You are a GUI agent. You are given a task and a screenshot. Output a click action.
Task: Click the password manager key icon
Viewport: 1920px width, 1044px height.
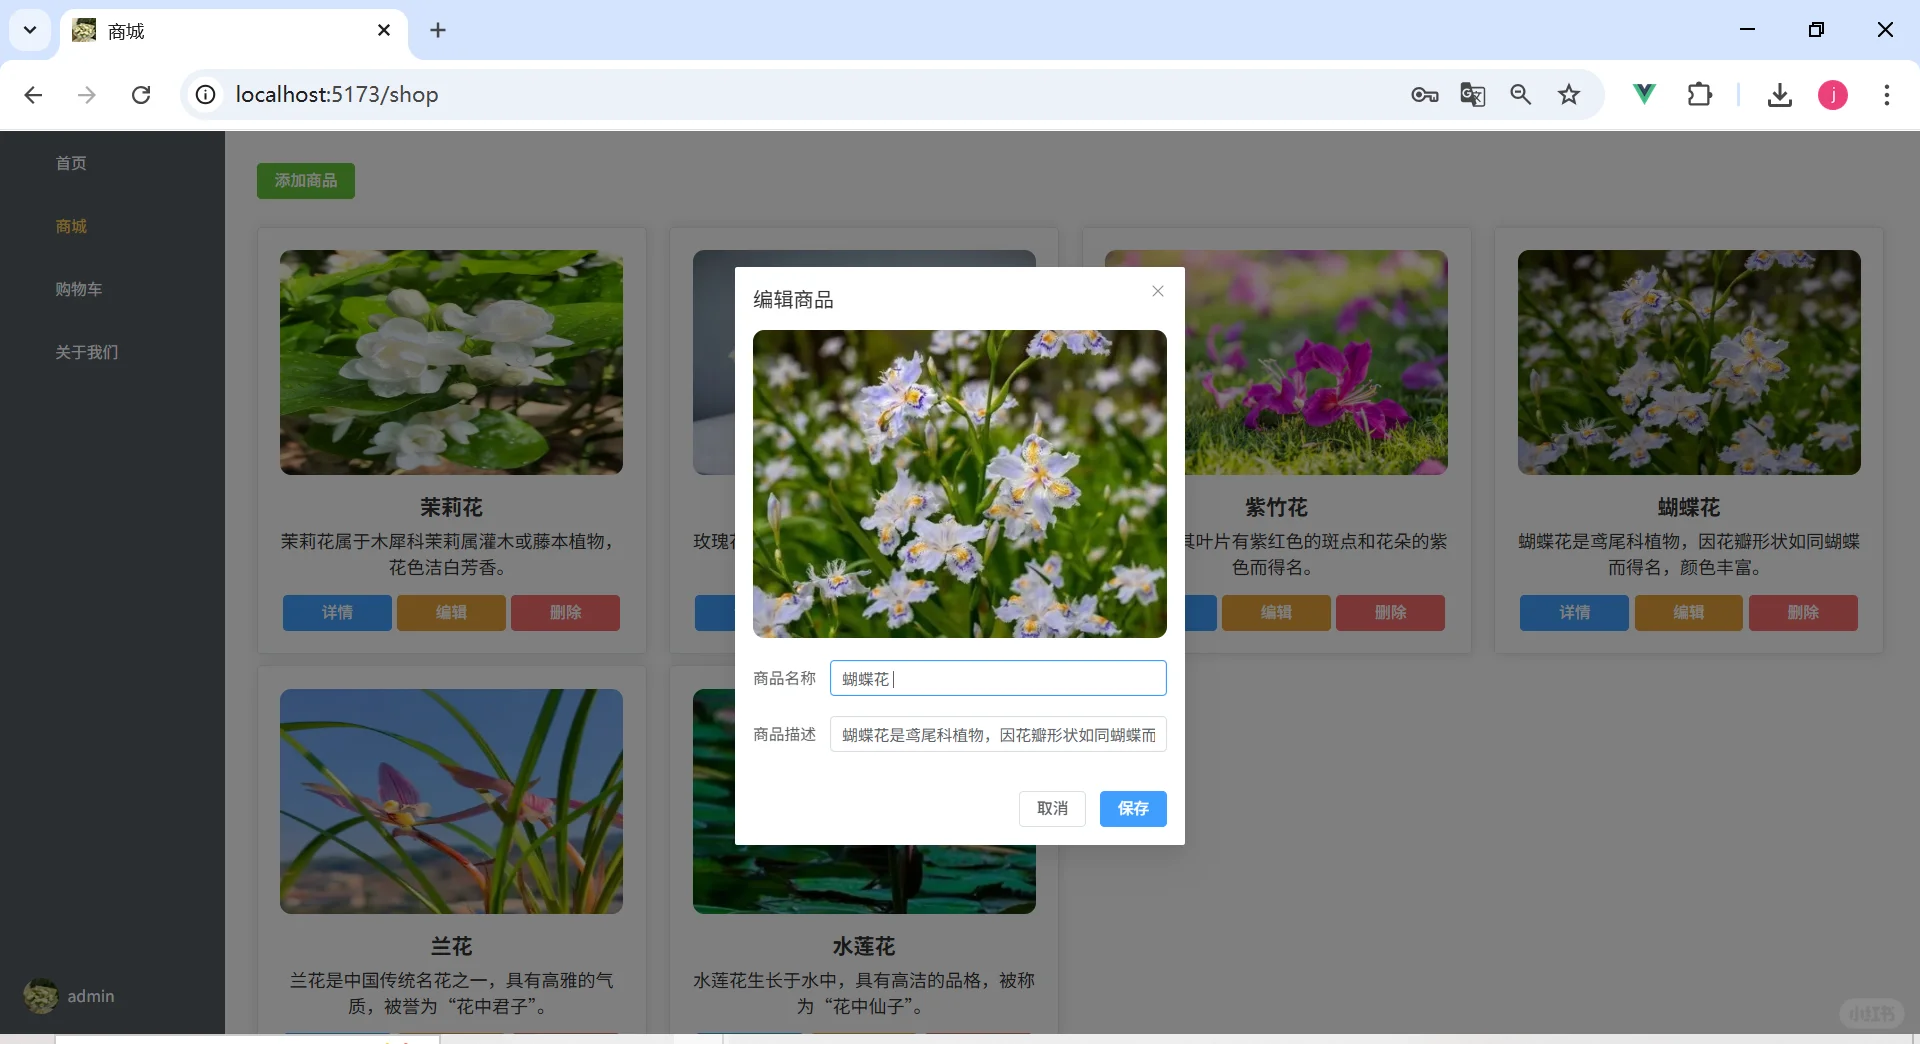pyautogui.click(x=1425, y=94)
